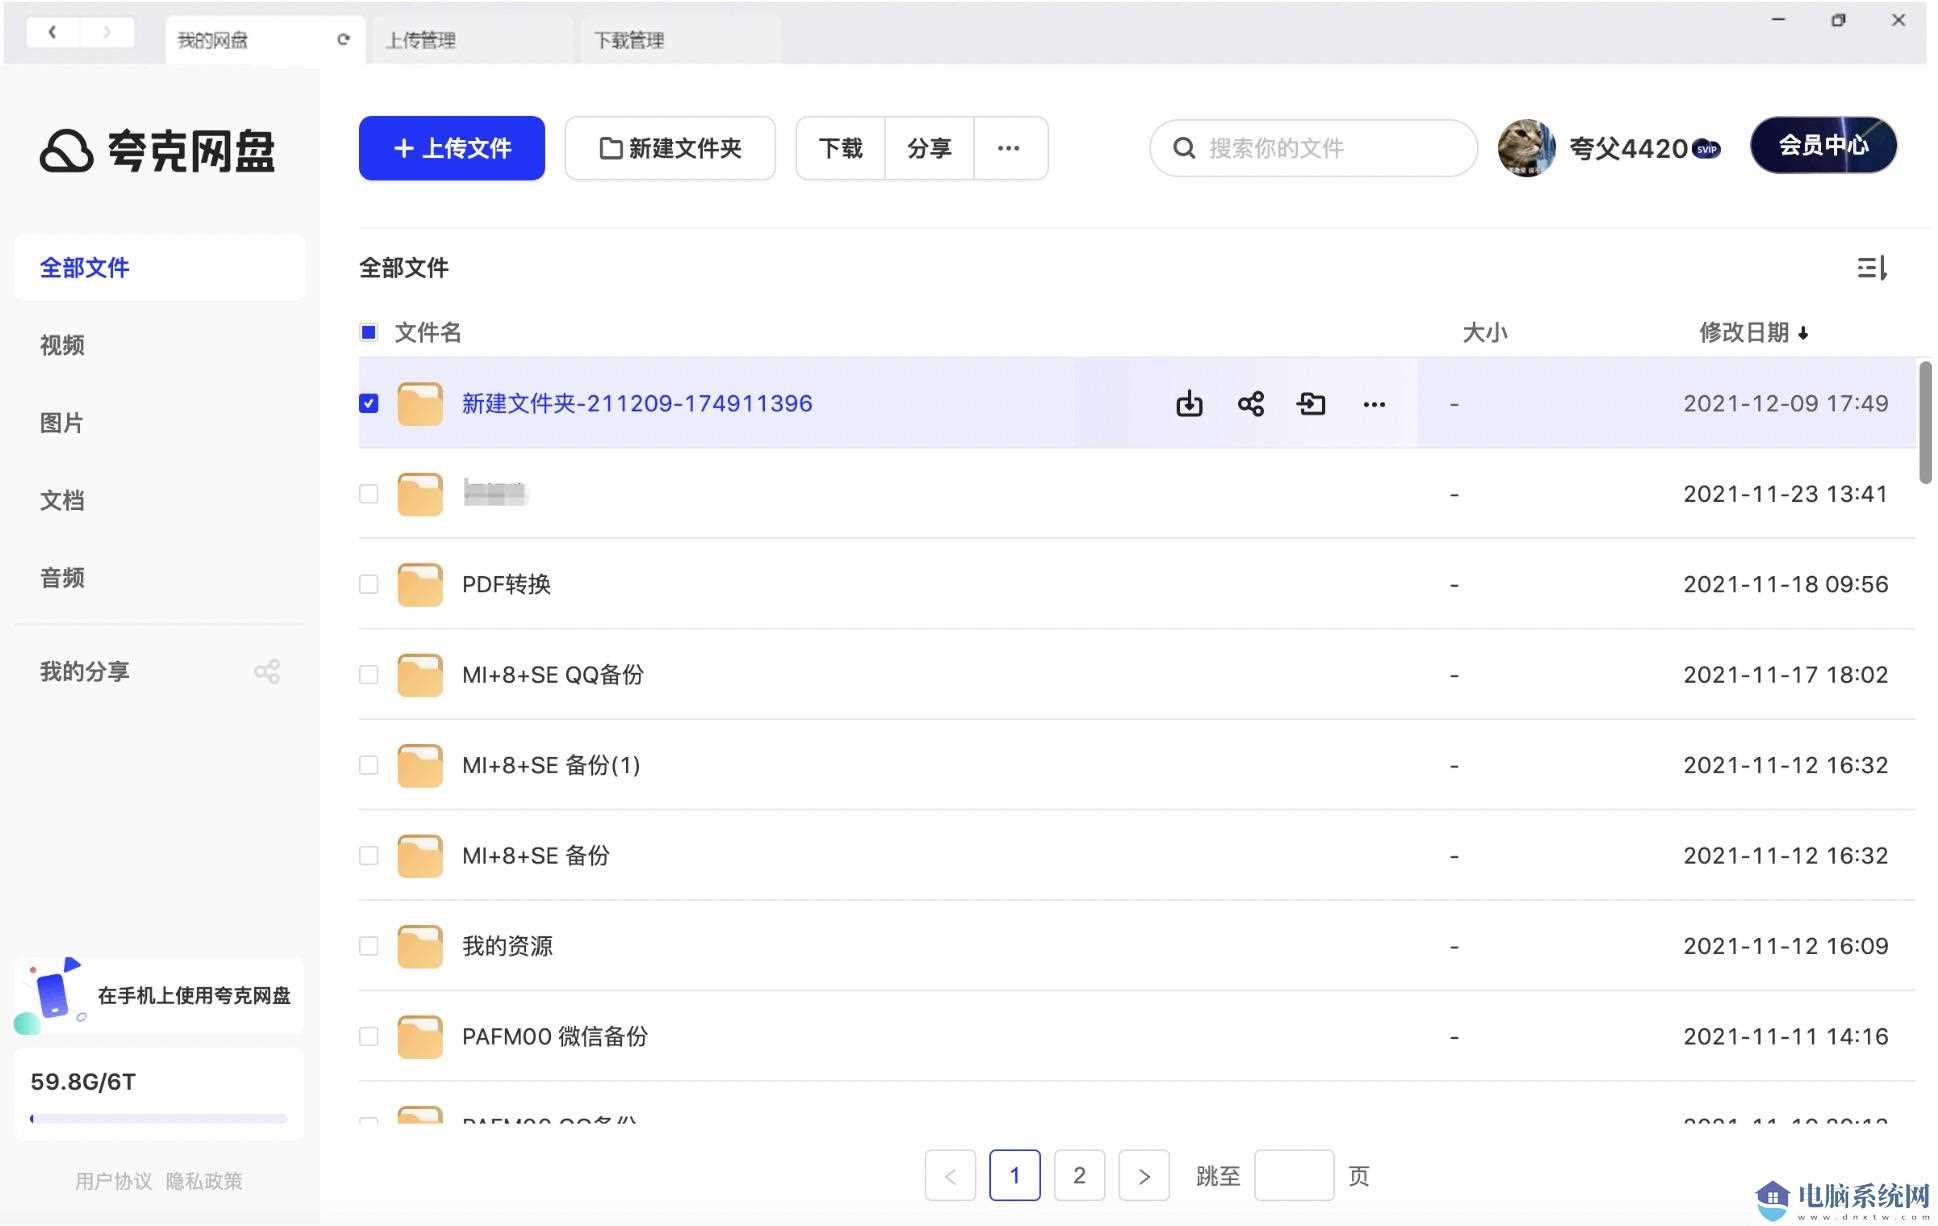
Task: Open 我的分享 in sidebar
Action: (x=85, y=672)
